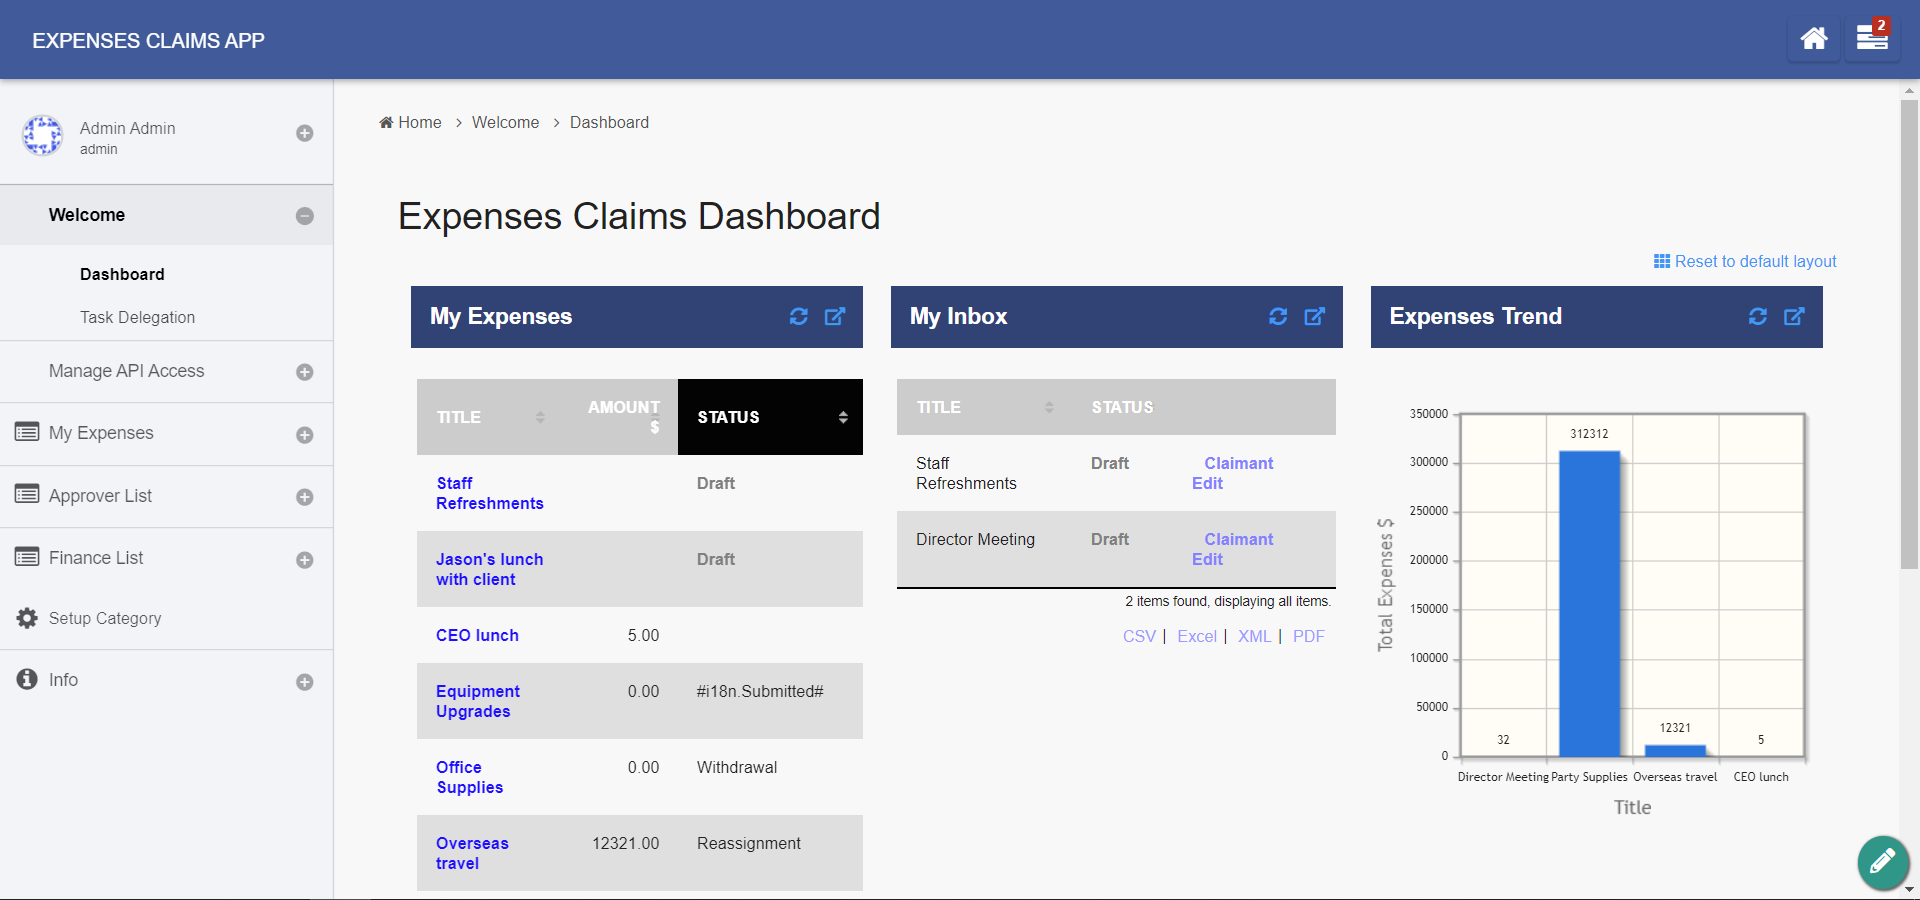1920x900 pixels.
Task: Refresh the Expenses Trend chart
Action: coord(1758,317)
